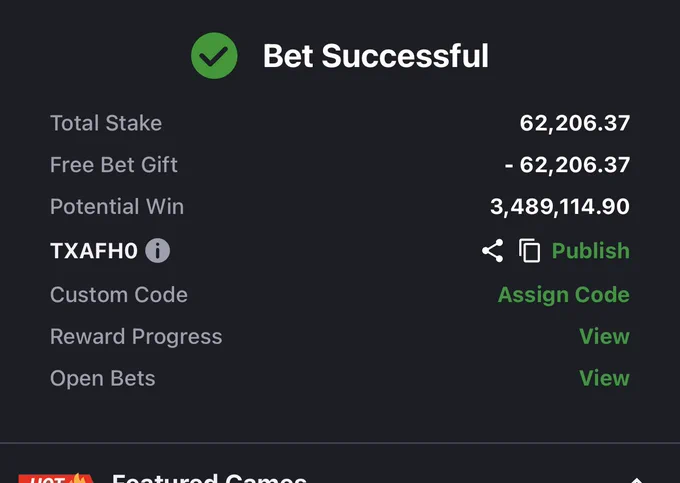Copy the booking code with copy icon

pos(530,251)
